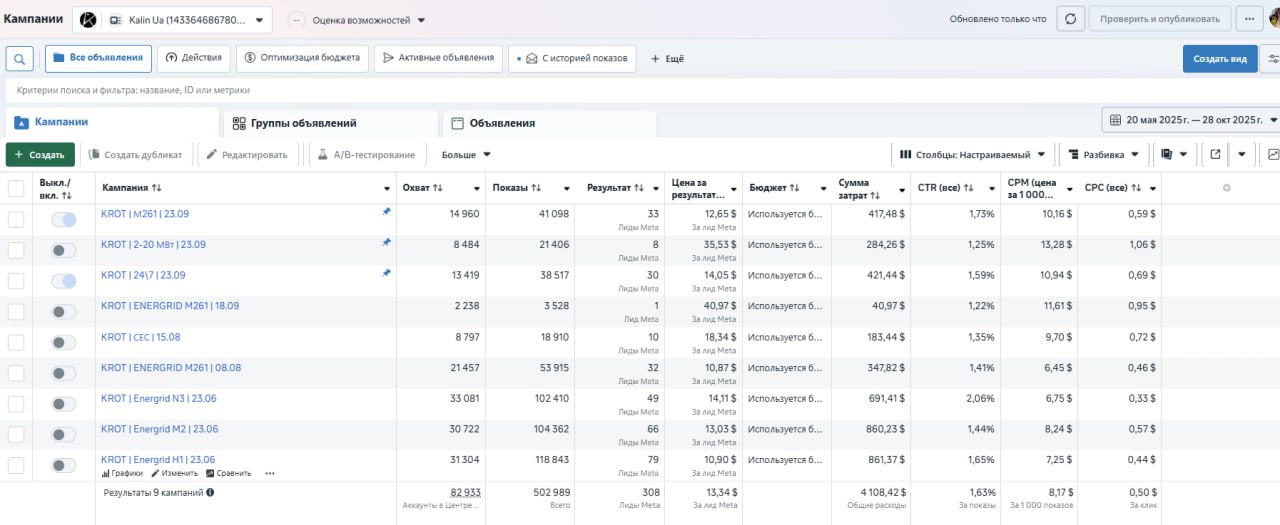
Task: Open the Разбивка breakdown dropdown
Action: (x=1103, y=155)
